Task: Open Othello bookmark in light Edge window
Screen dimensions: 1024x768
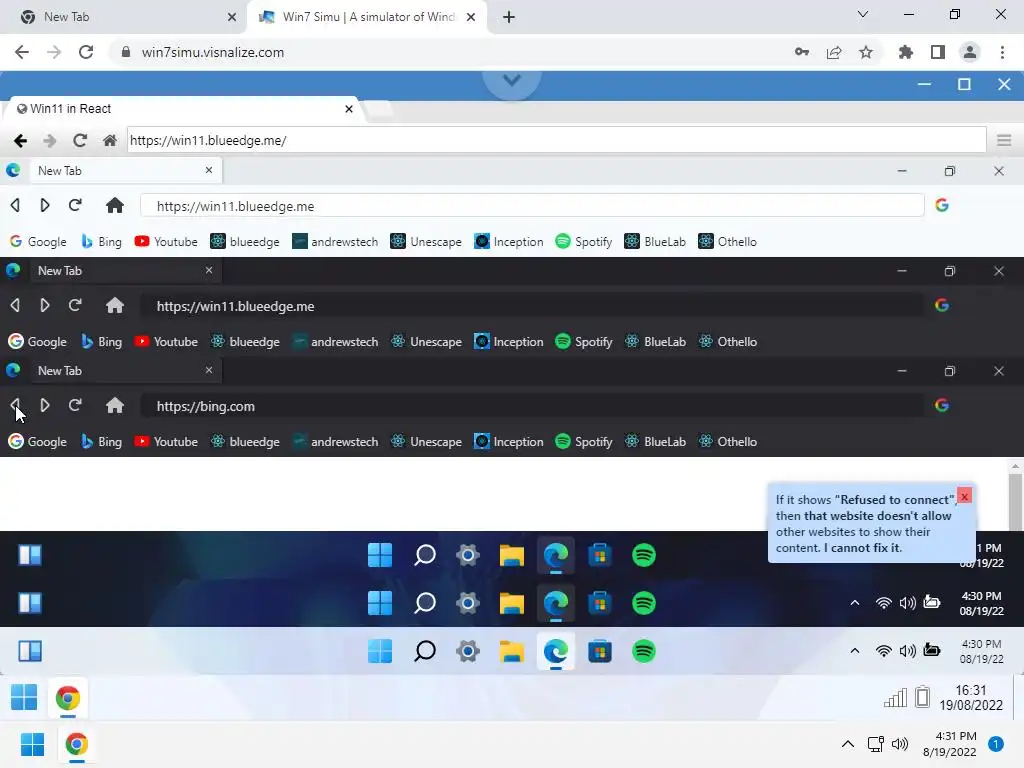Action: pyautogui.click(x=727, y=241)
